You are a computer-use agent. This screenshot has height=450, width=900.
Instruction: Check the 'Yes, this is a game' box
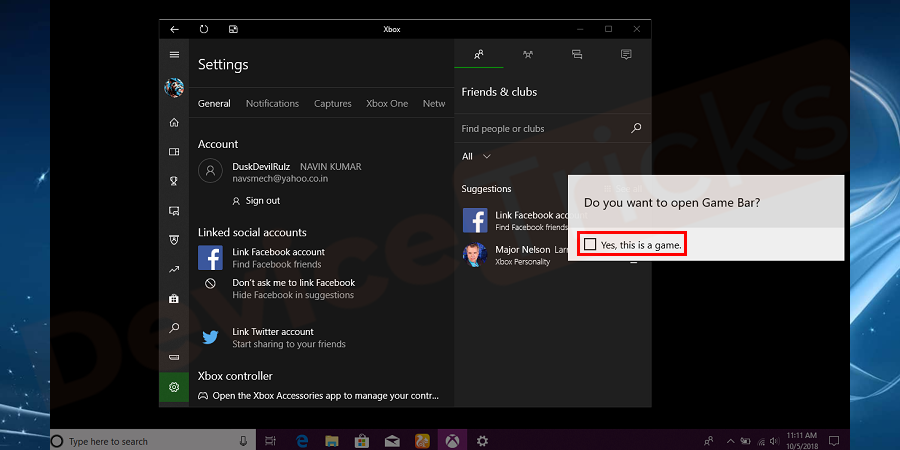(x=590, y=245)
